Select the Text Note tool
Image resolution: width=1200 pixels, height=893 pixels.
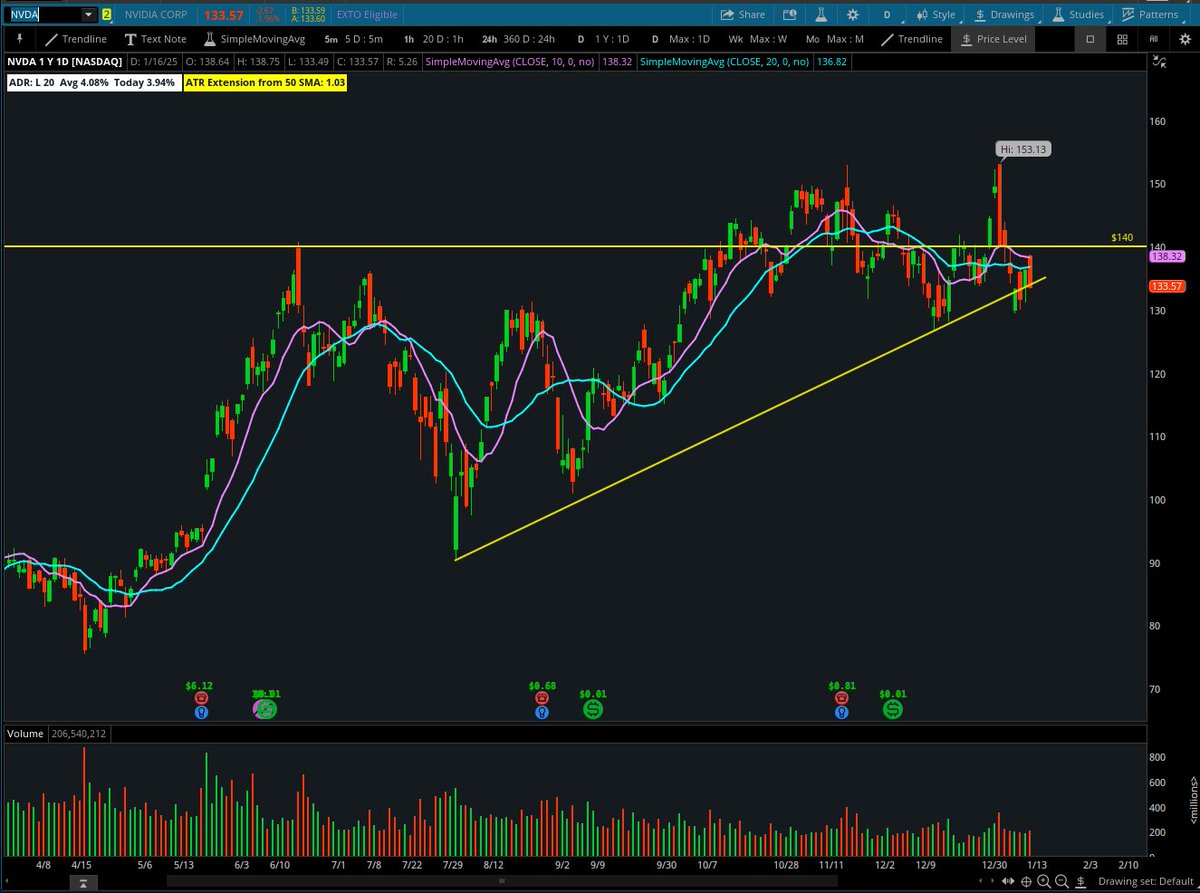click(x=155, y=40)
